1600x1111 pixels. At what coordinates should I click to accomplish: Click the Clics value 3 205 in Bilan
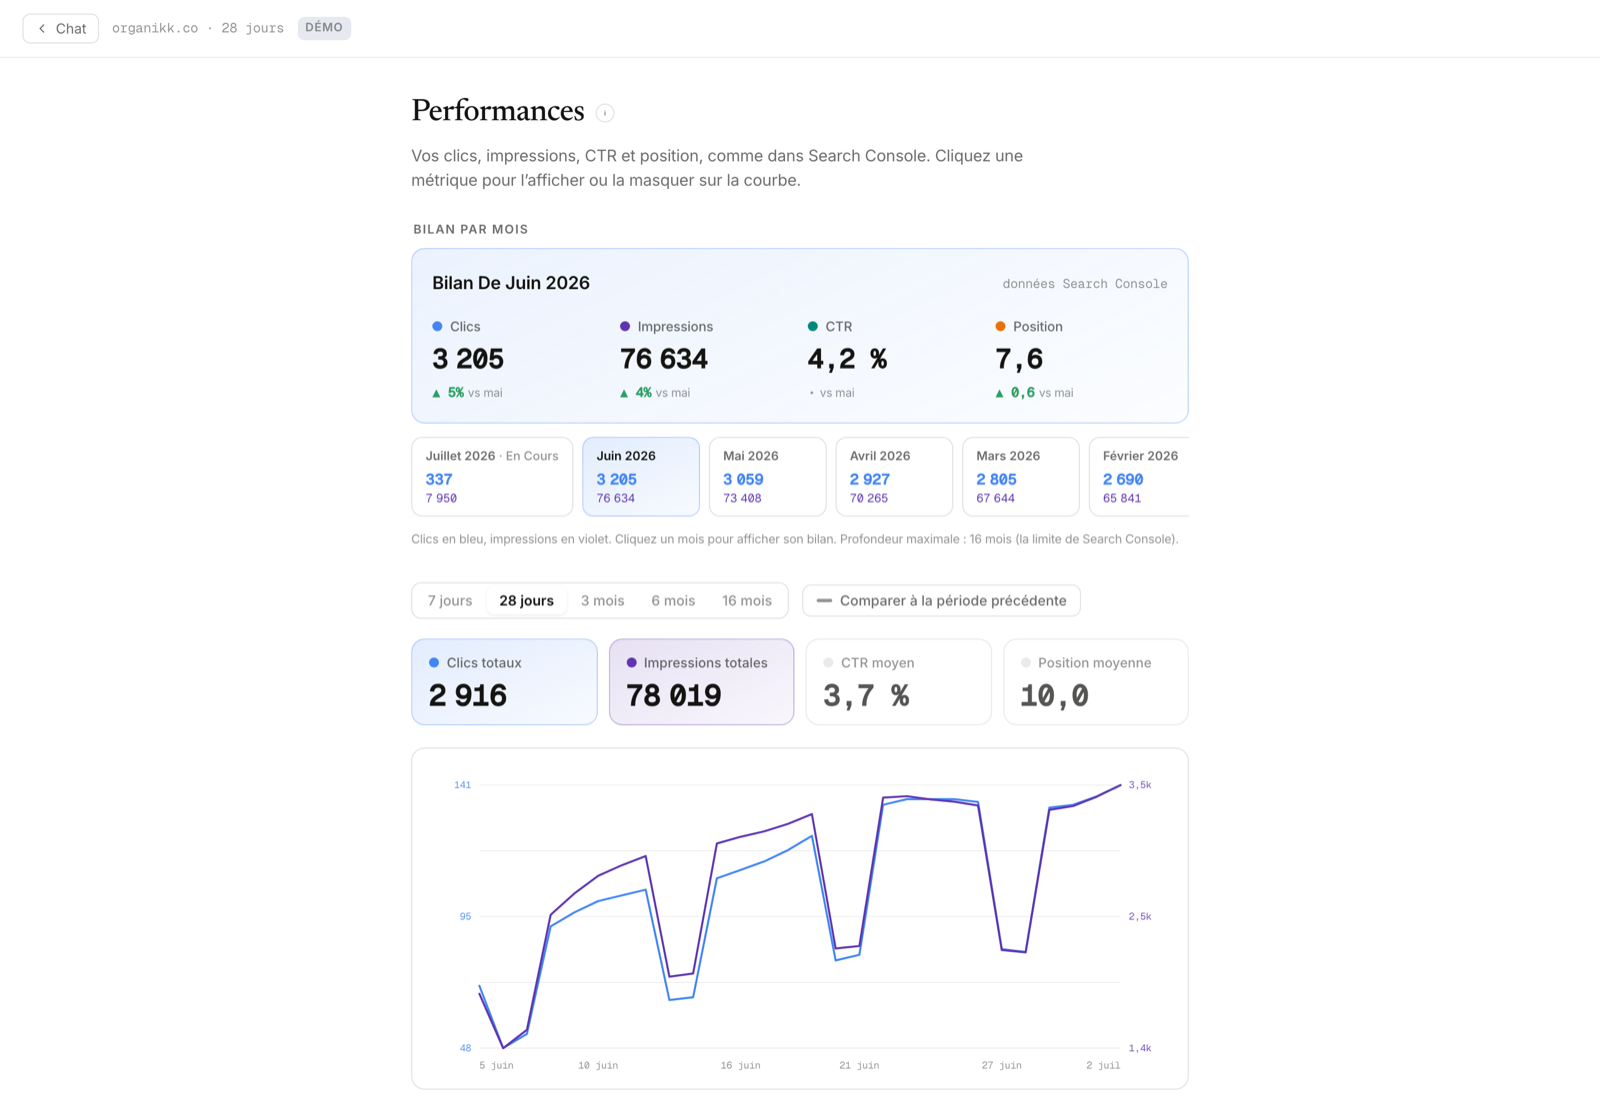pyautogui.click(x=468, y=359)
